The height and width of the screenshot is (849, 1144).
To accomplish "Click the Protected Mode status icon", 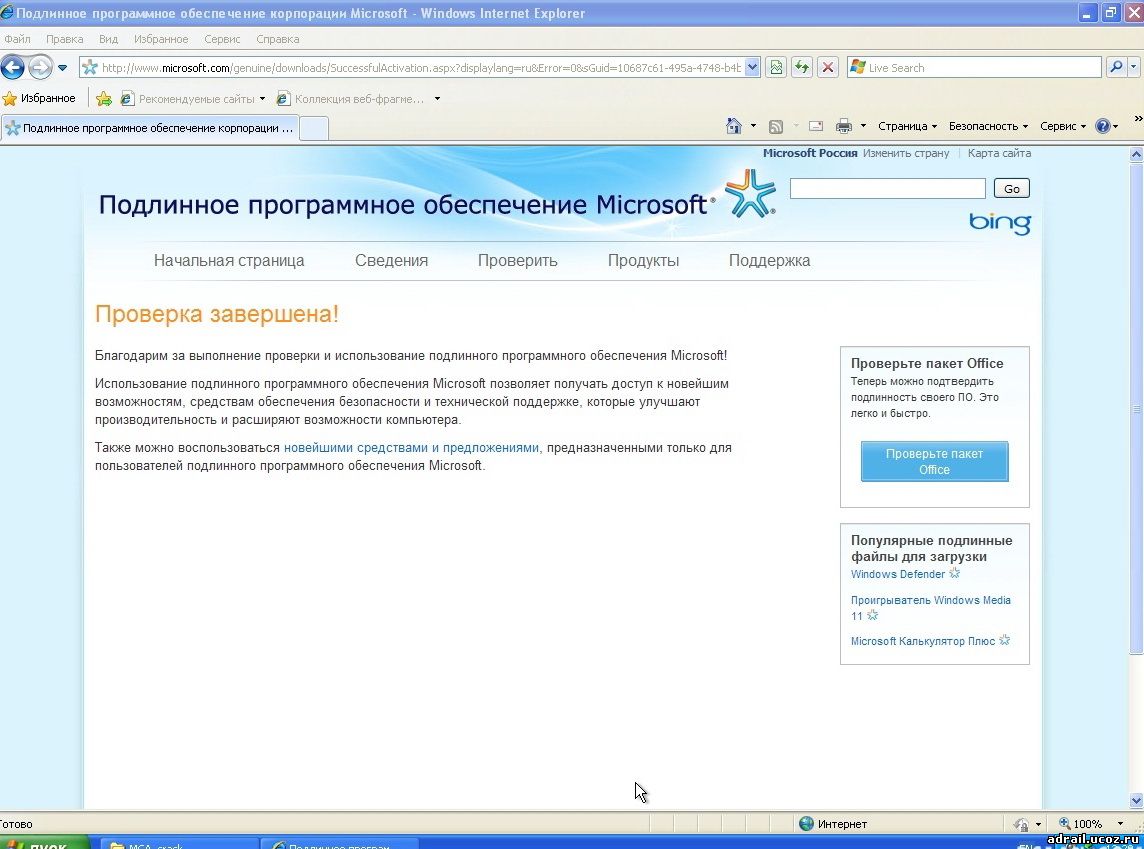I will pos(1021,823).
